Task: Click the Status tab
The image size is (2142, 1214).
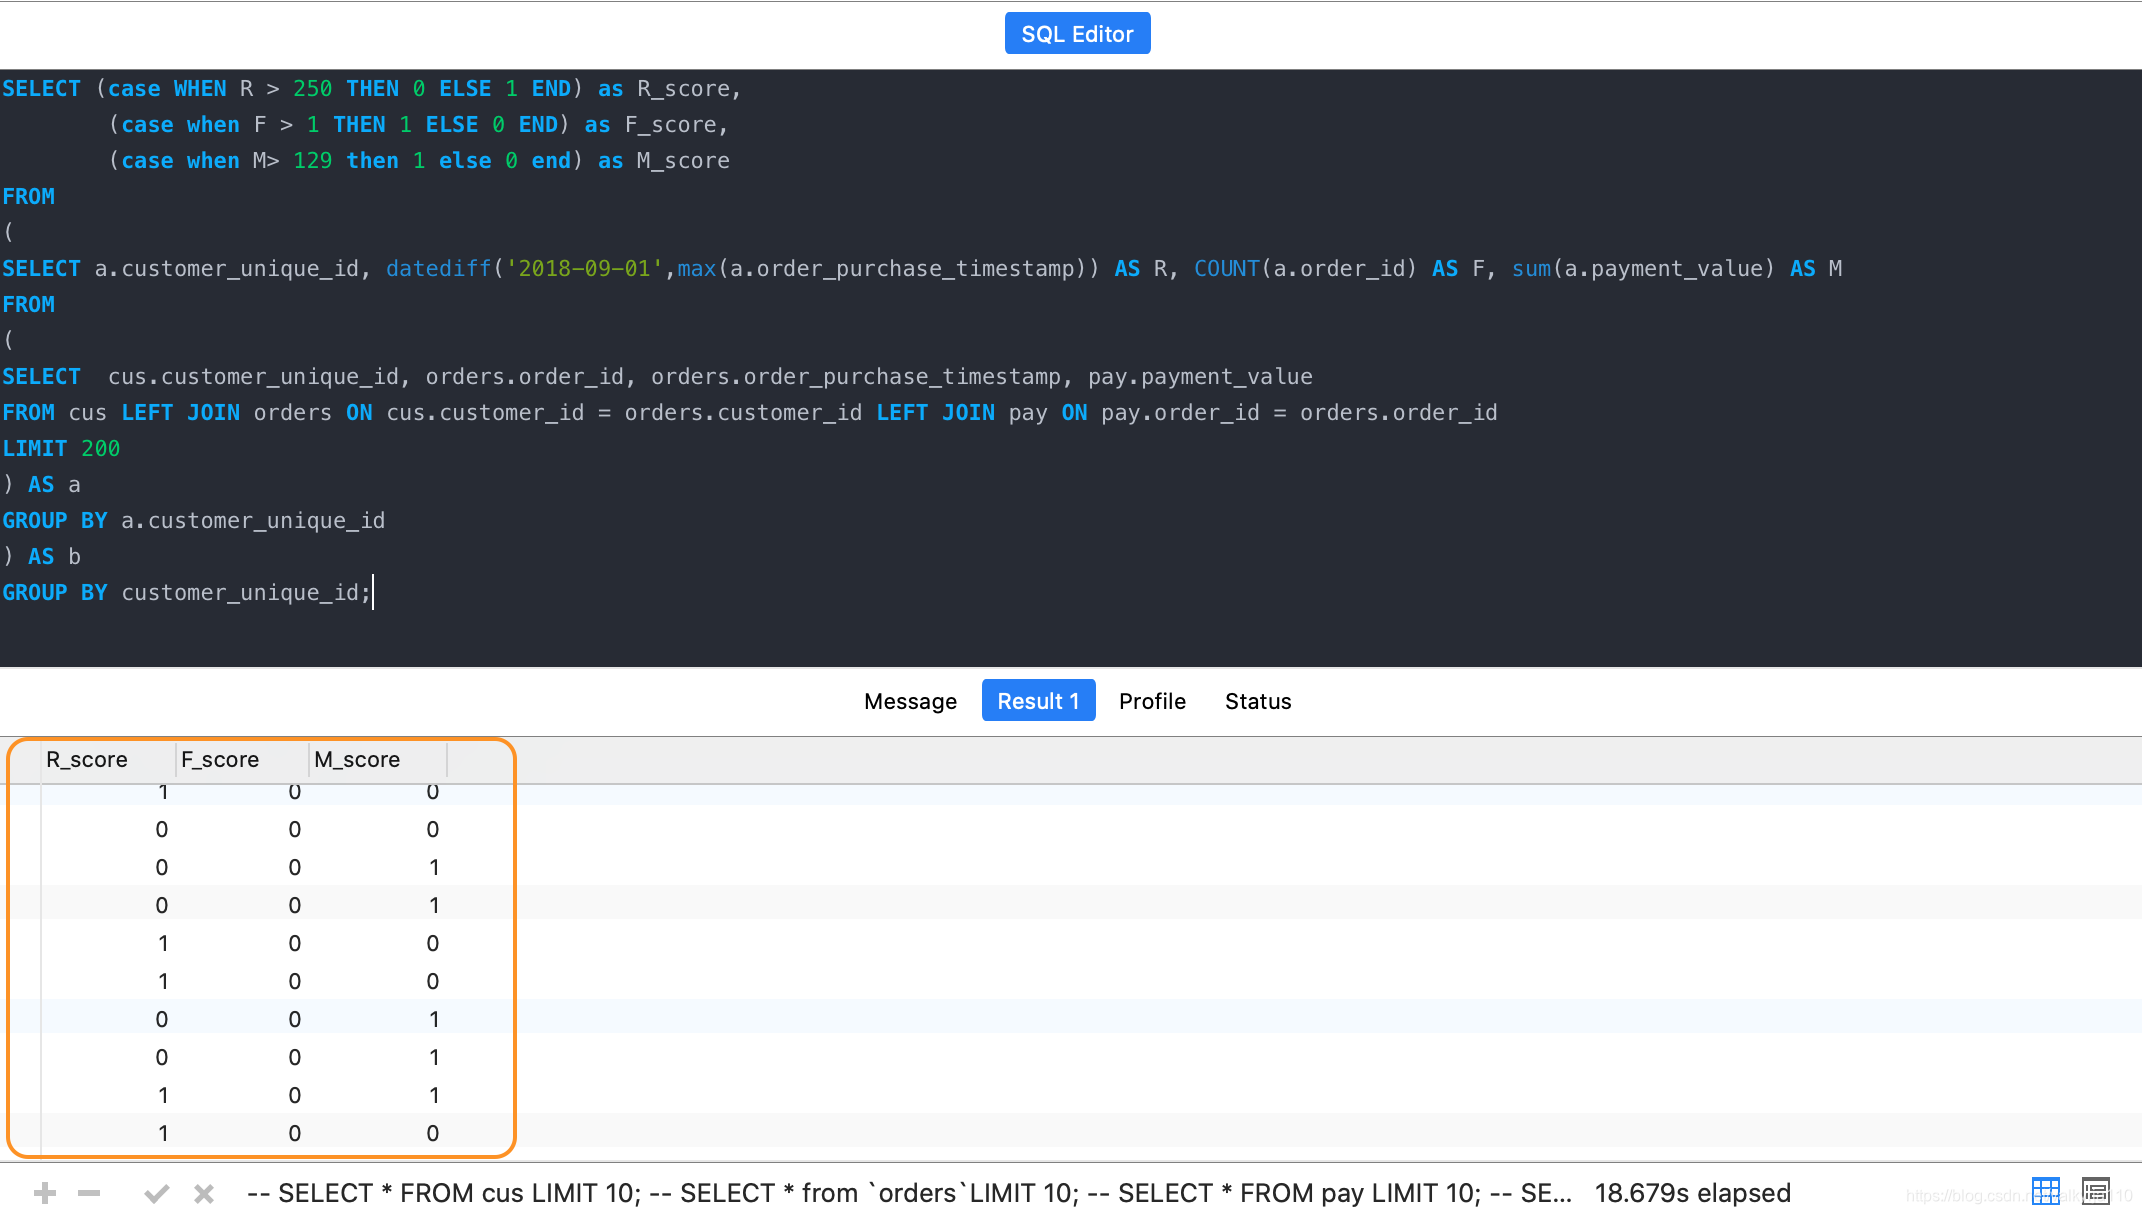Action: pyautogui.click(x=1258, y=700)
